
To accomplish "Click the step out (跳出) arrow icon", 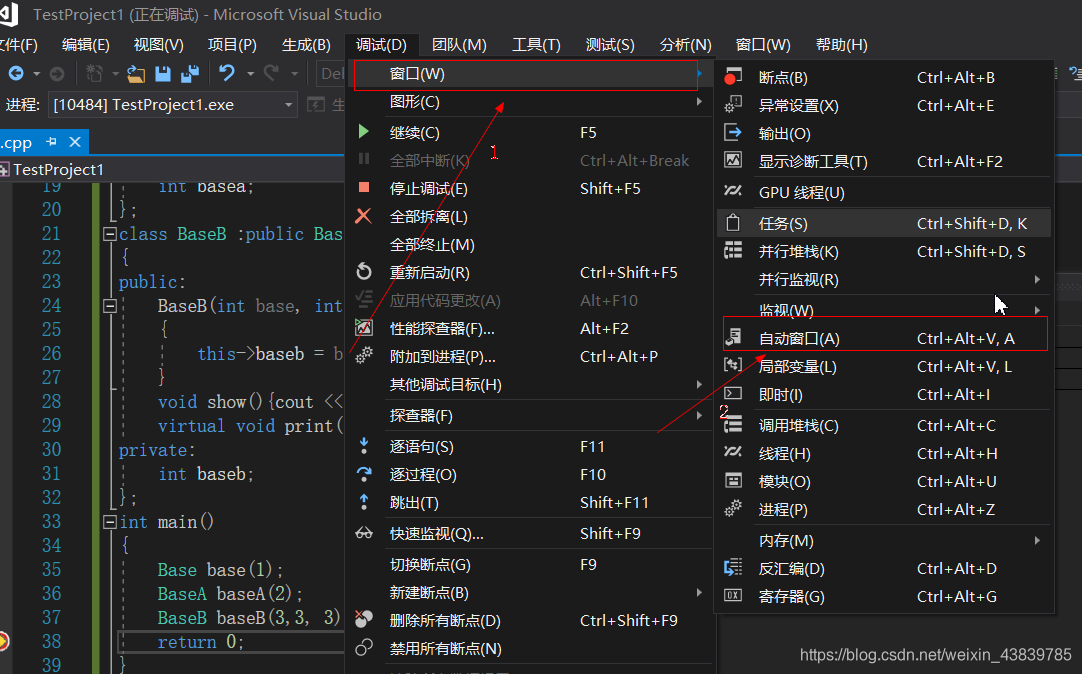I will 364,502.
